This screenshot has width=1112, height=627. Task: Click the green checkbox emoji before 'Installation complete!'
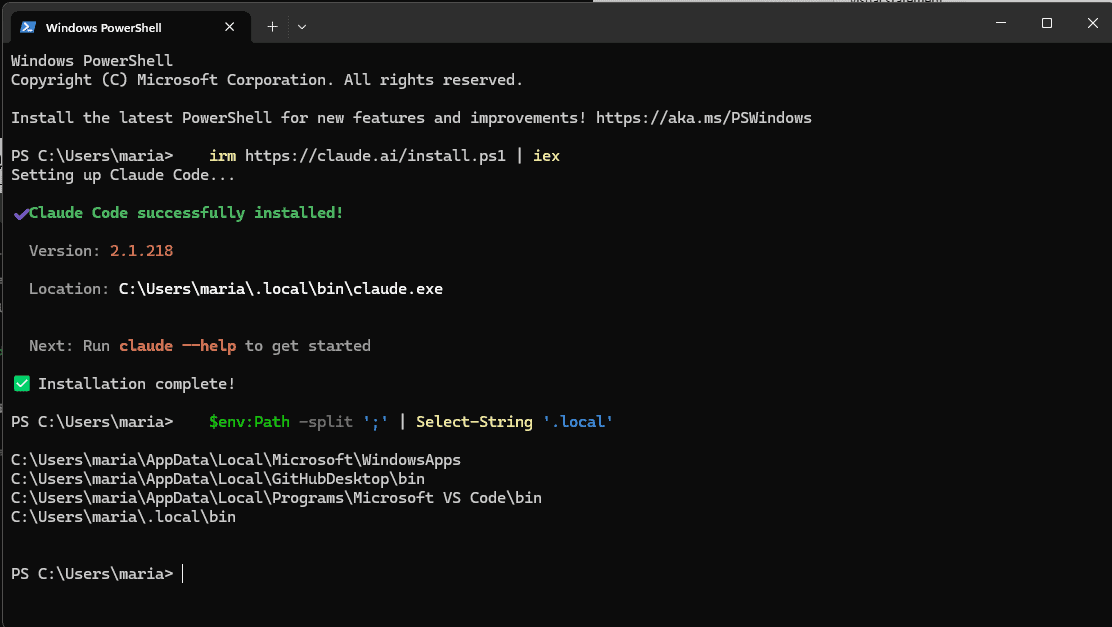pos(22,384)
